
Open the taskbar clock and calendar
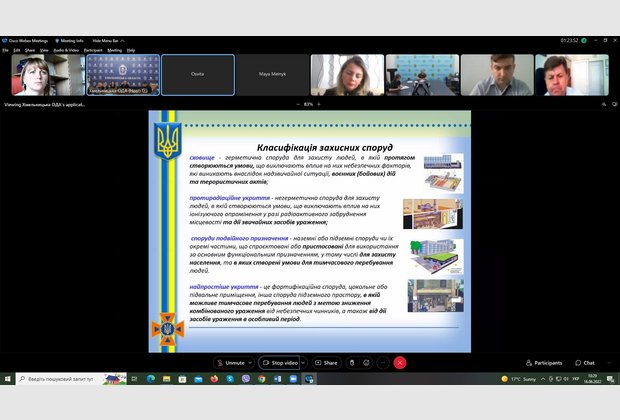[592, 379]
